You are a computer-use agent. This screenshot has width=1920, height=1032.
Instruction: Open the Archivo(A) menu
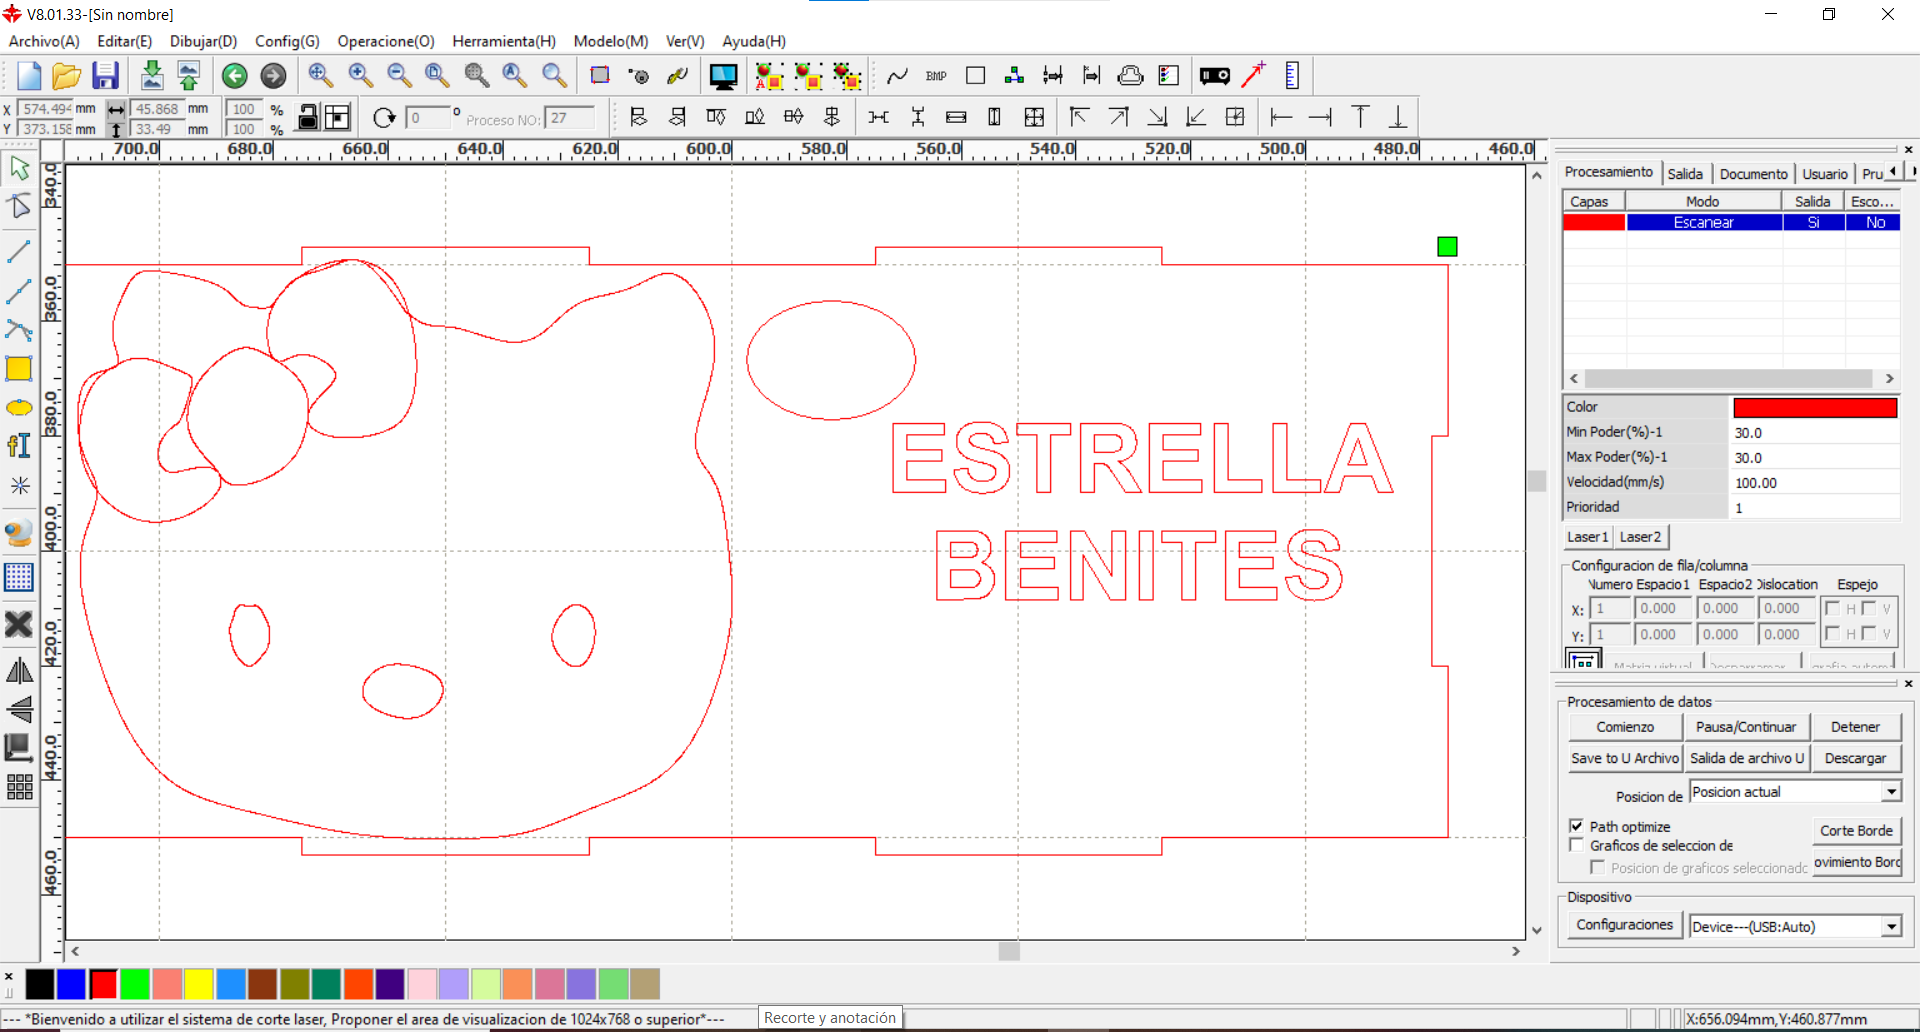point(44,41)
